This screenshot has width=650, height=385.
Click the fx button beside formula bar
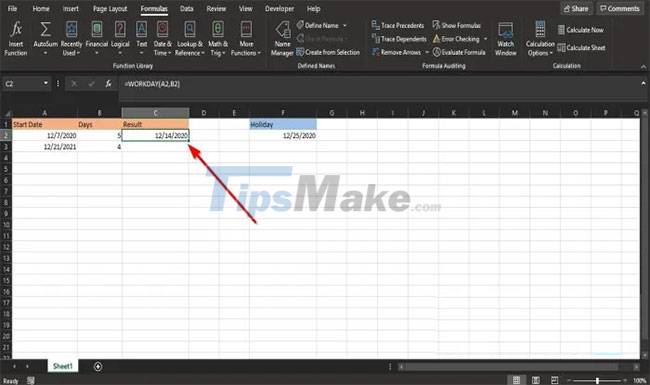tap(108, 84)
